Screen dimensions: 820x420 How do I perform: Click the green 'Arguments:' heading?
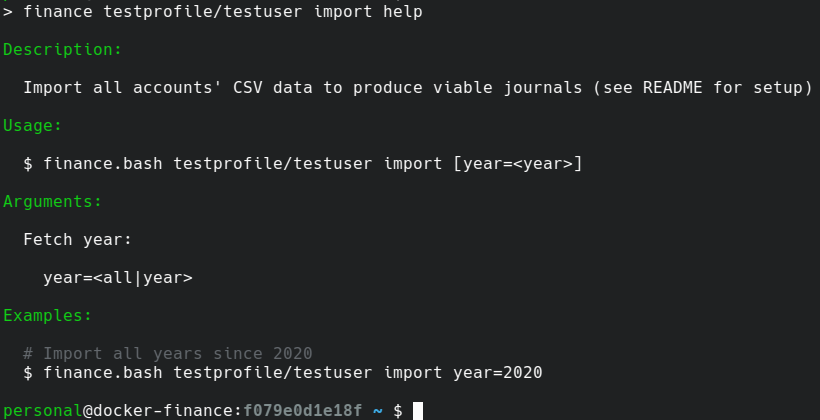(53, 201)
